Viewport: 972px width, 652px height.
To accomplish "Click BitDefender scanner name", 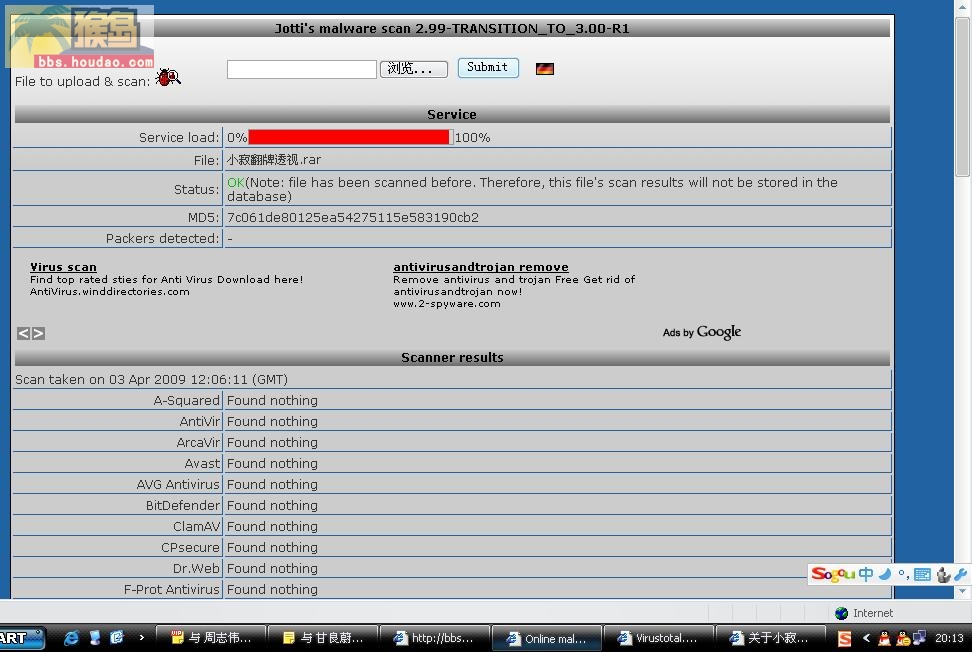I will point(183,506).
